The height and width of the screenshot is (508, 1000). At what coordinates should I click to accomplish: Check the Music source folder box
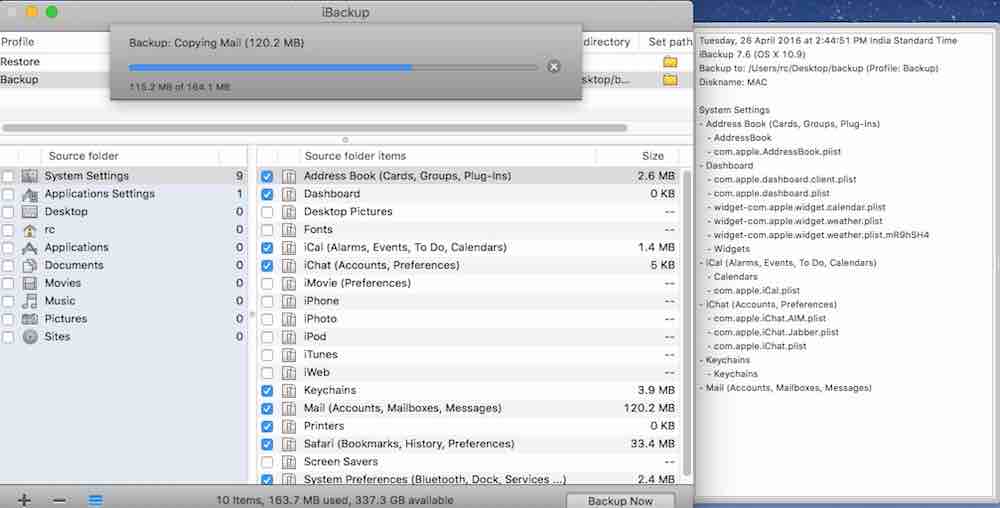click(8, 301)
